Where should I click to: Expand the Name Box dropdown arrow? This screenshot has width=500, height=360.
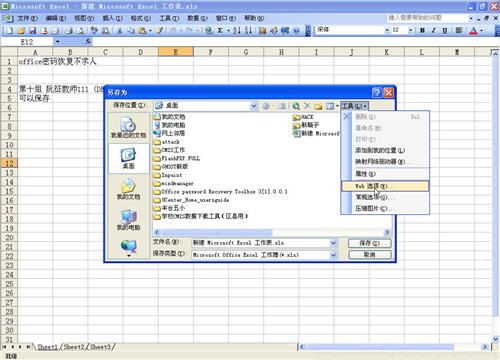pos(57,42)
